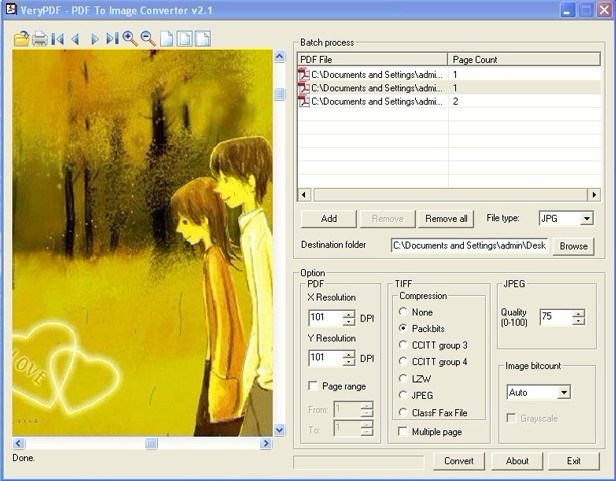Click file list scroll right arrow

click(x=594, y=195)
